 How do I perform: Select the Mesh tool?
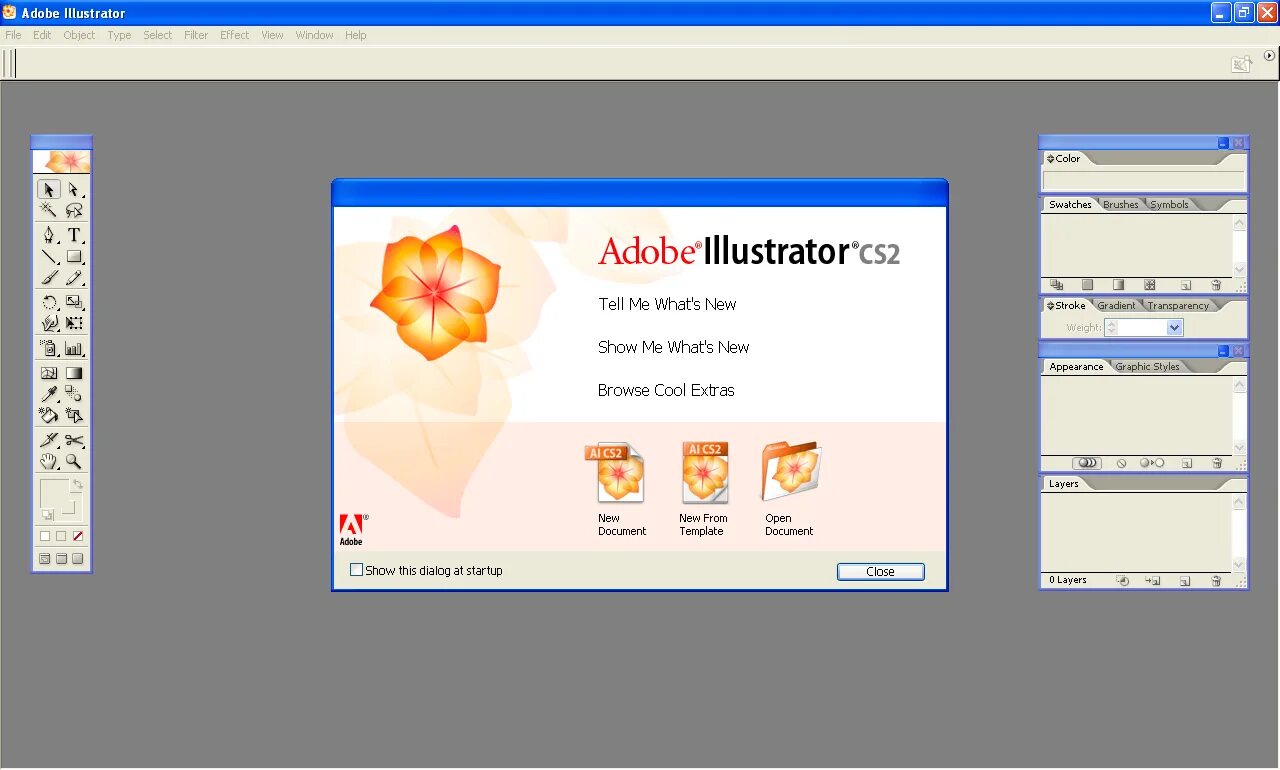pyautogui.click(x=48, y=373)
